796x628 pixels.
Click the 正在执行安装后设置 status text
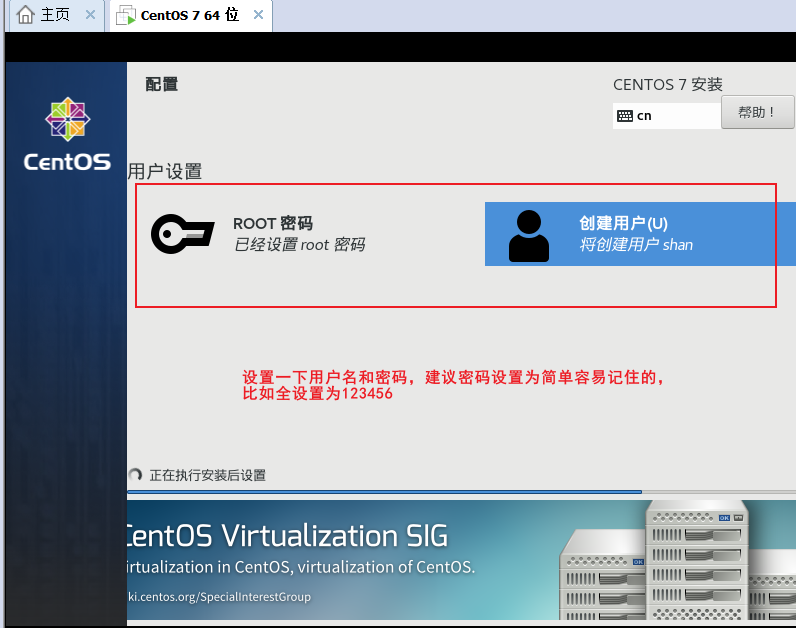tap(208, 475)
